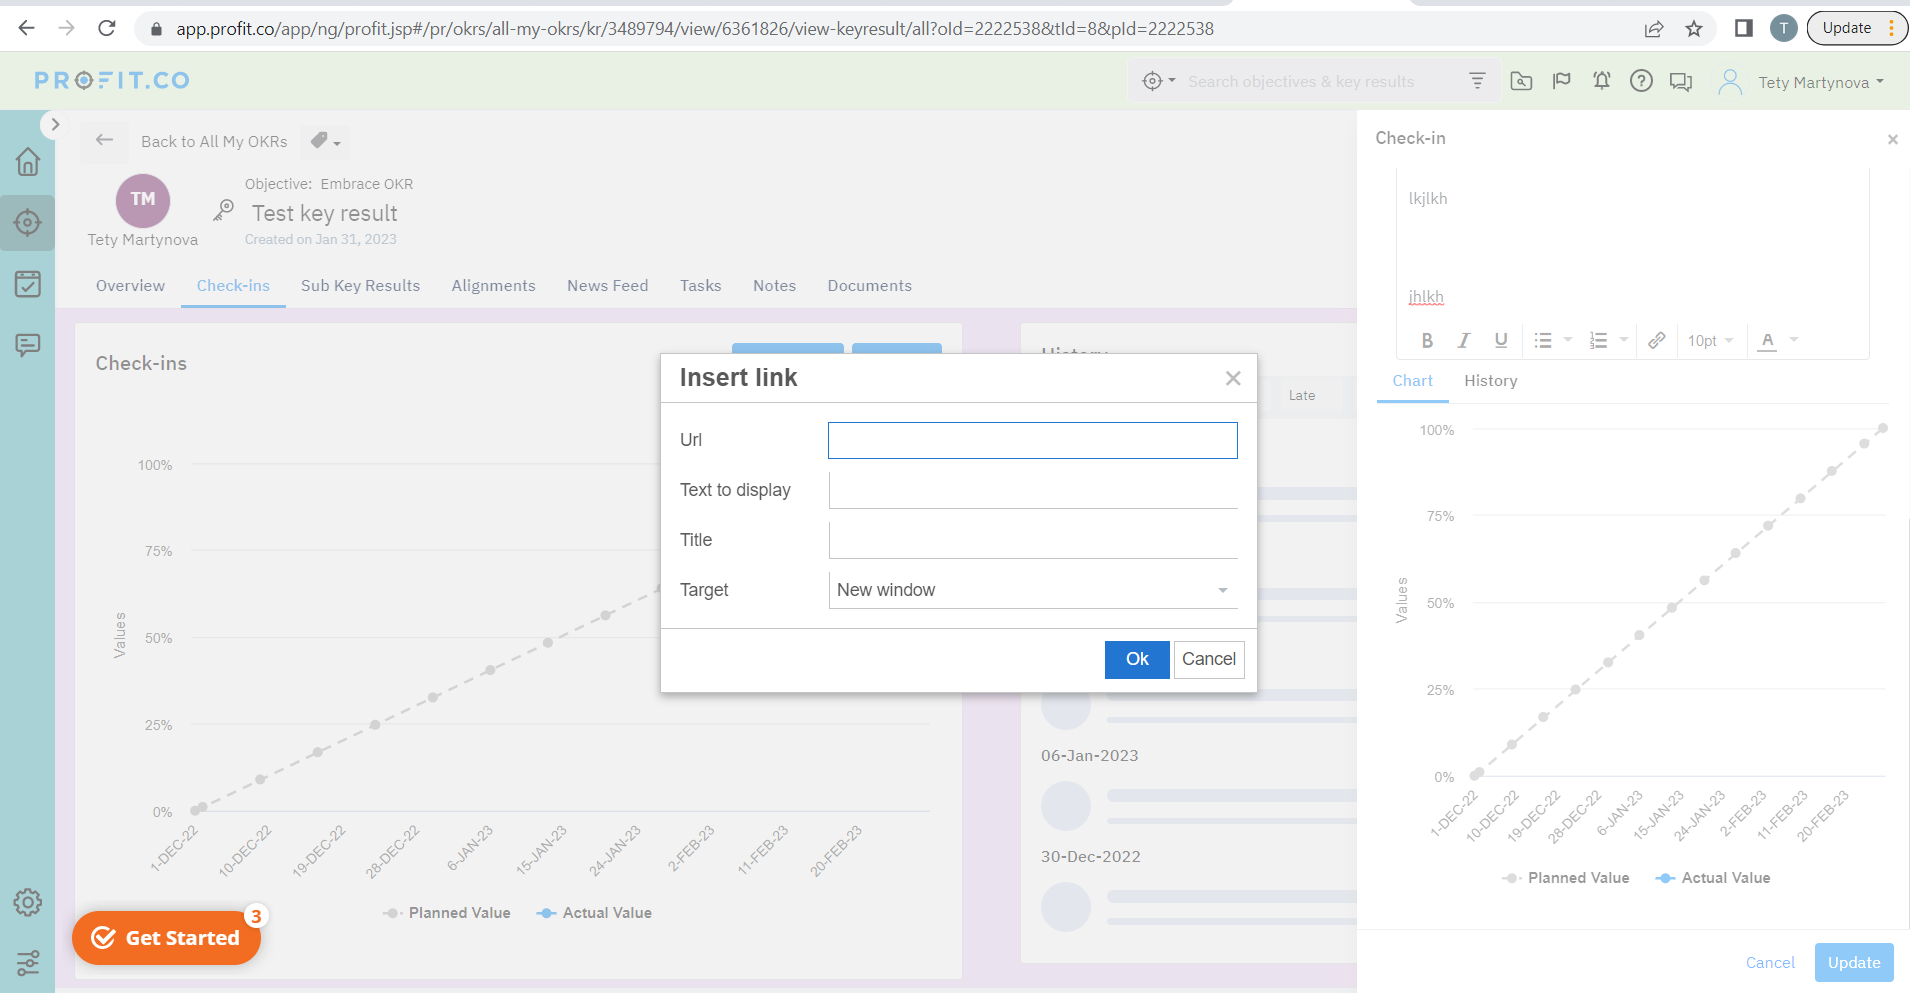Screen dimensions: 1910x993
Task: Go back using the Back arrow button
Action: pos(104,141)
